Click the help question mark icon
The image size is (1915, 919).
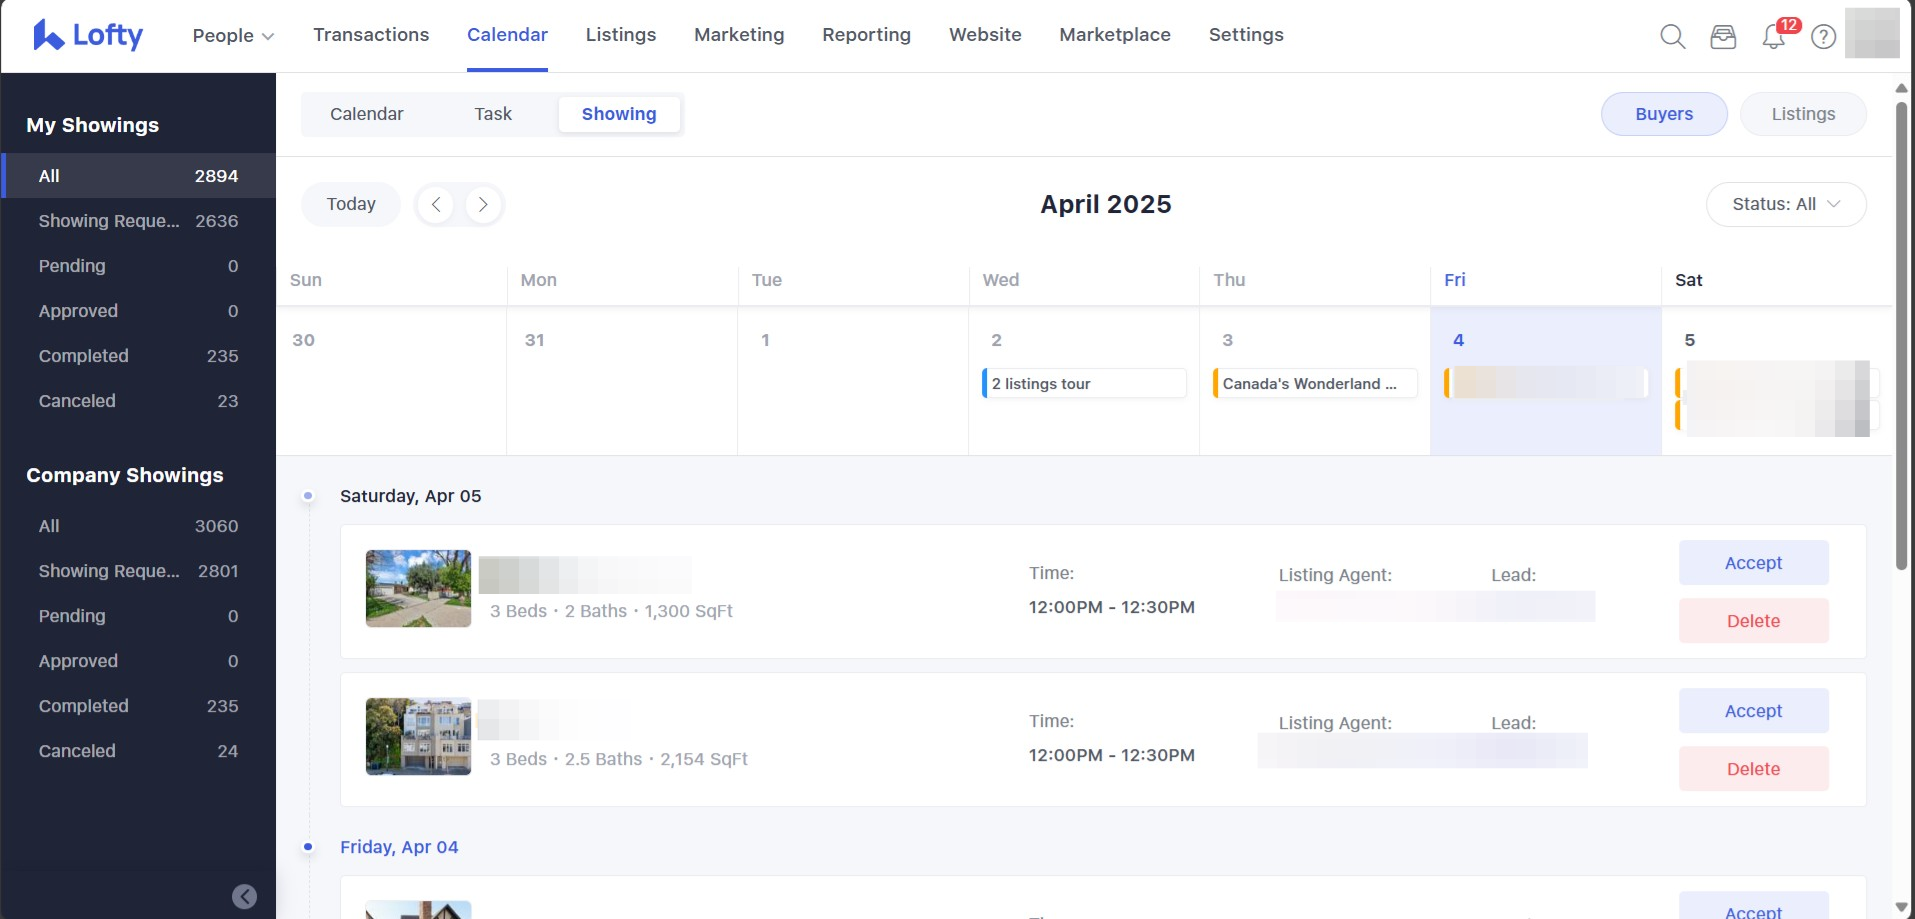(1824, 37)
